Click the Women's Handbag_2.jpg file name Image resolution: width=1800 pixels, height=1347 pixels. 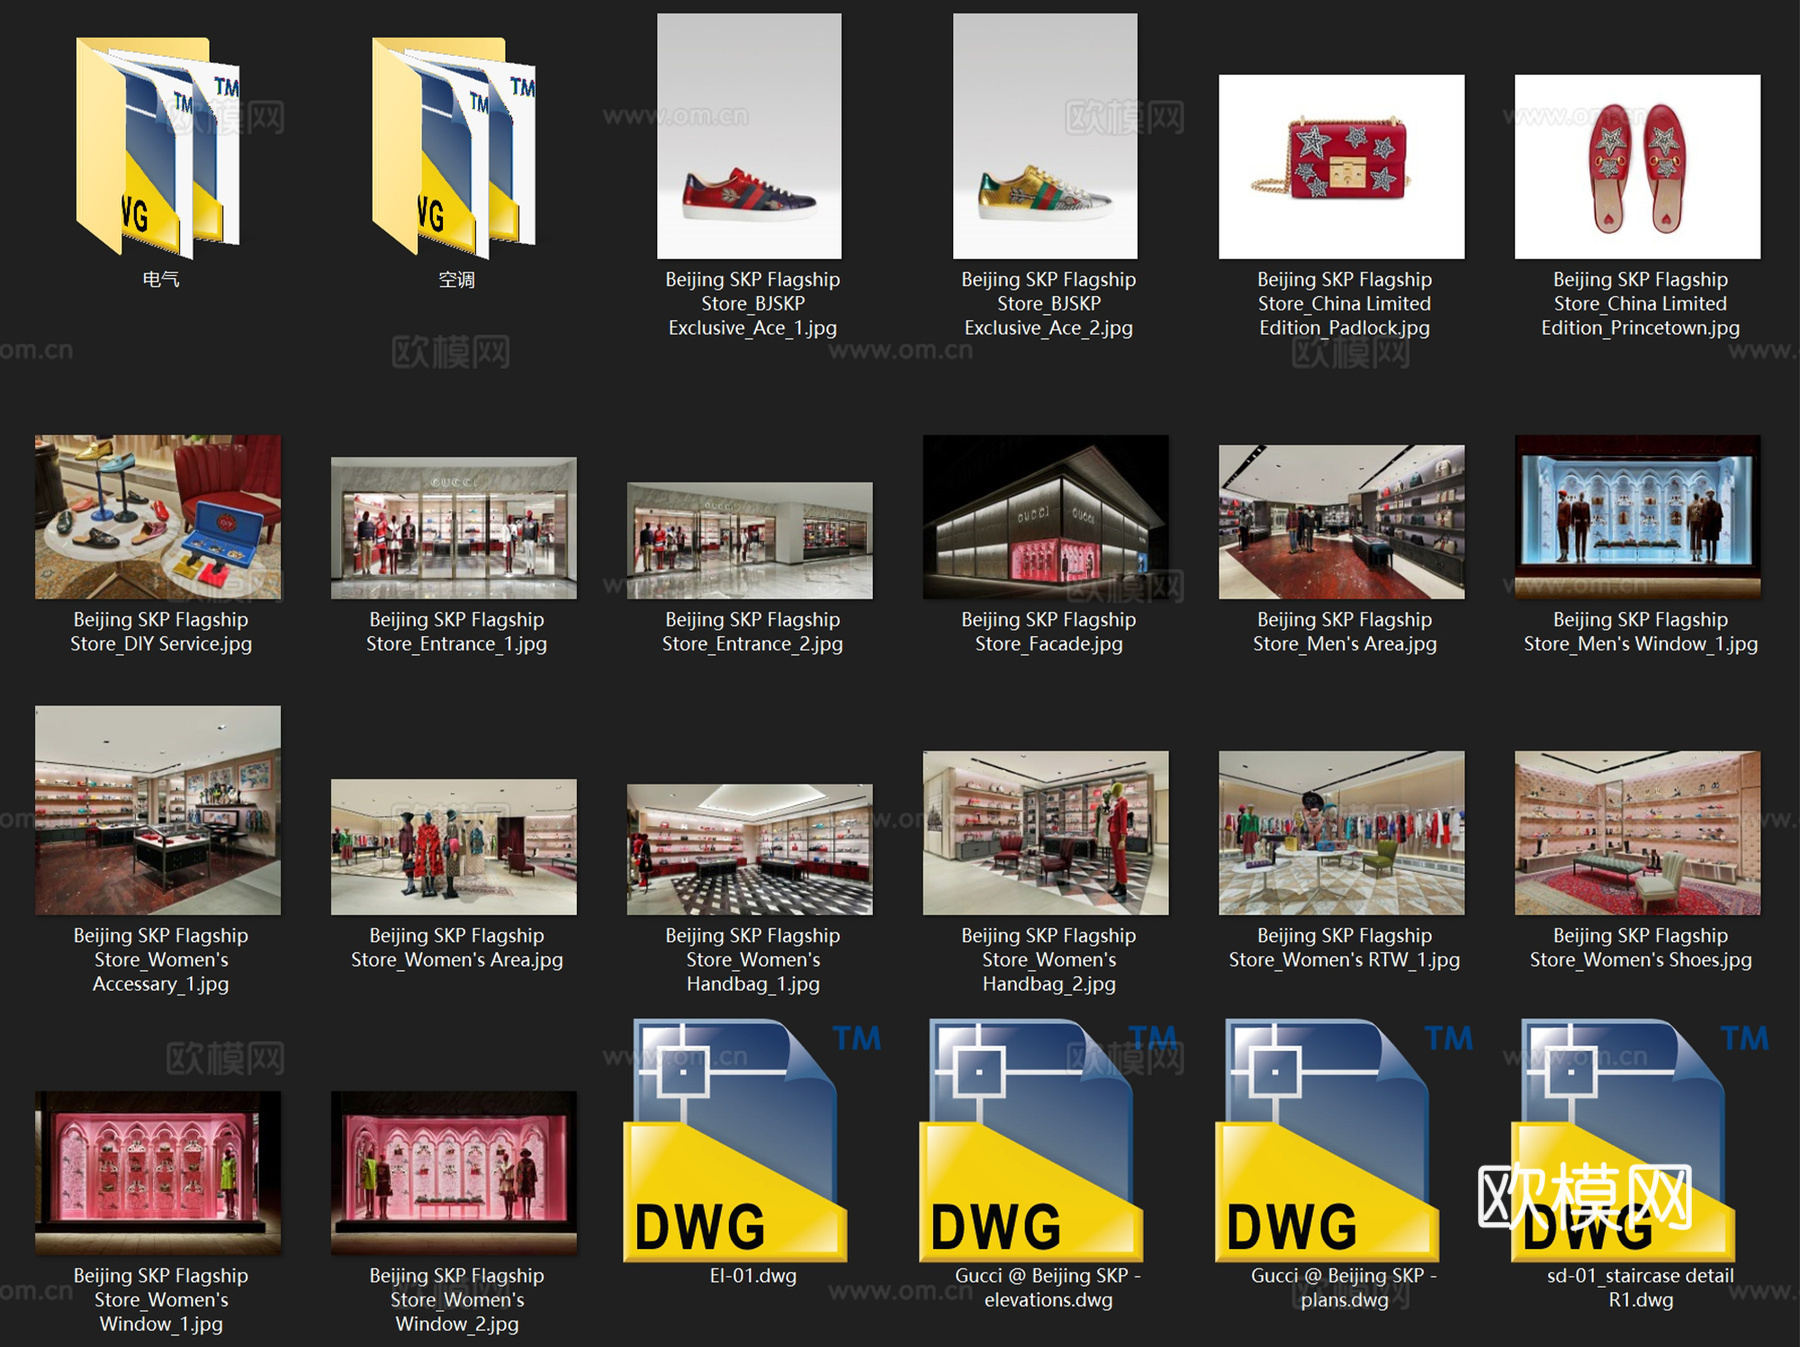1049,960
